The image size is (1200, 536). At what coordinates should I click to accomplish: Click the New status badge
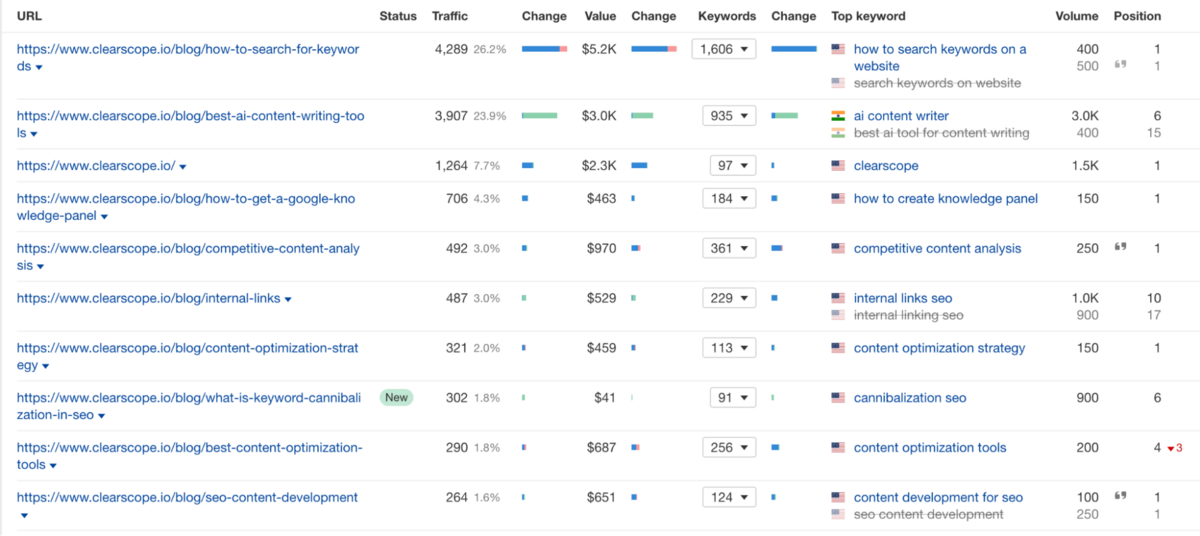(396, 398)
